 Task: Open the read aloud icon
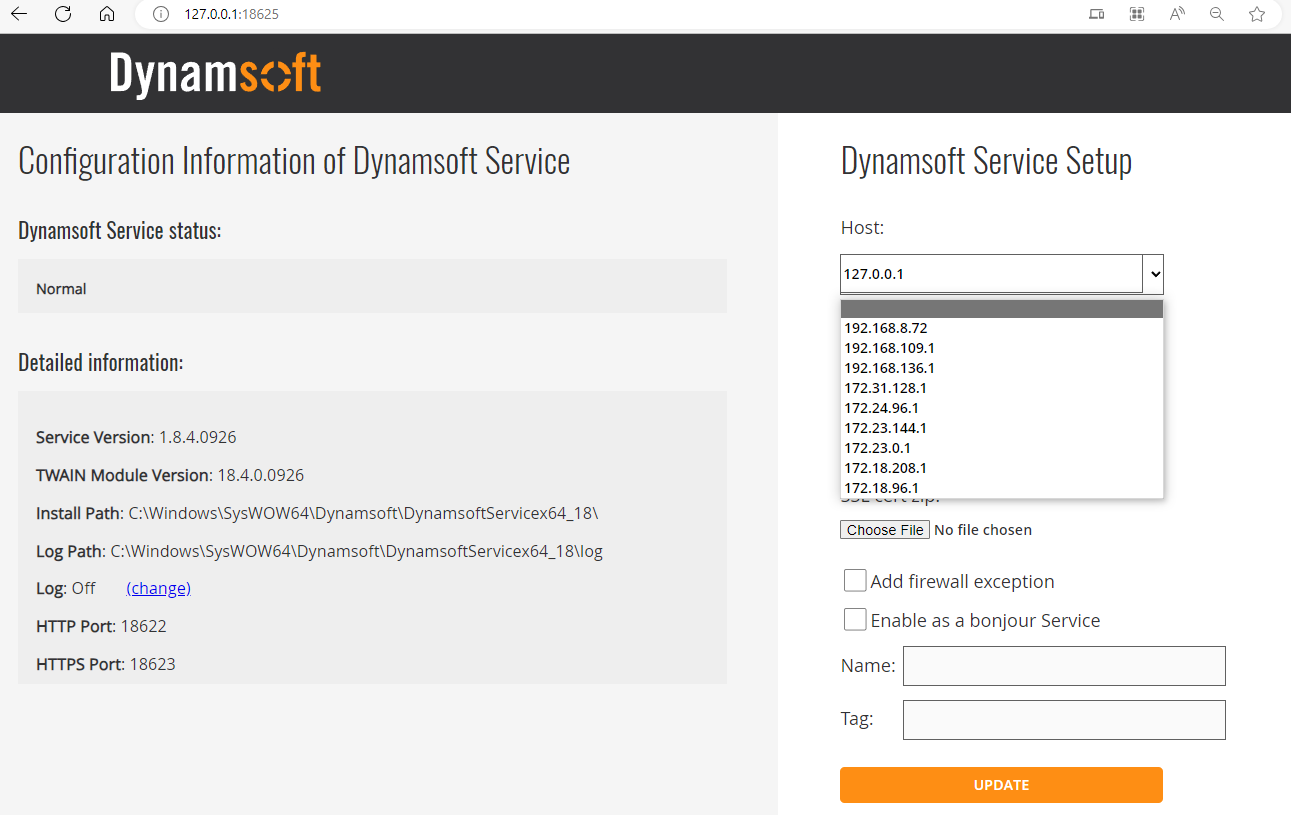click(1177, 14)
